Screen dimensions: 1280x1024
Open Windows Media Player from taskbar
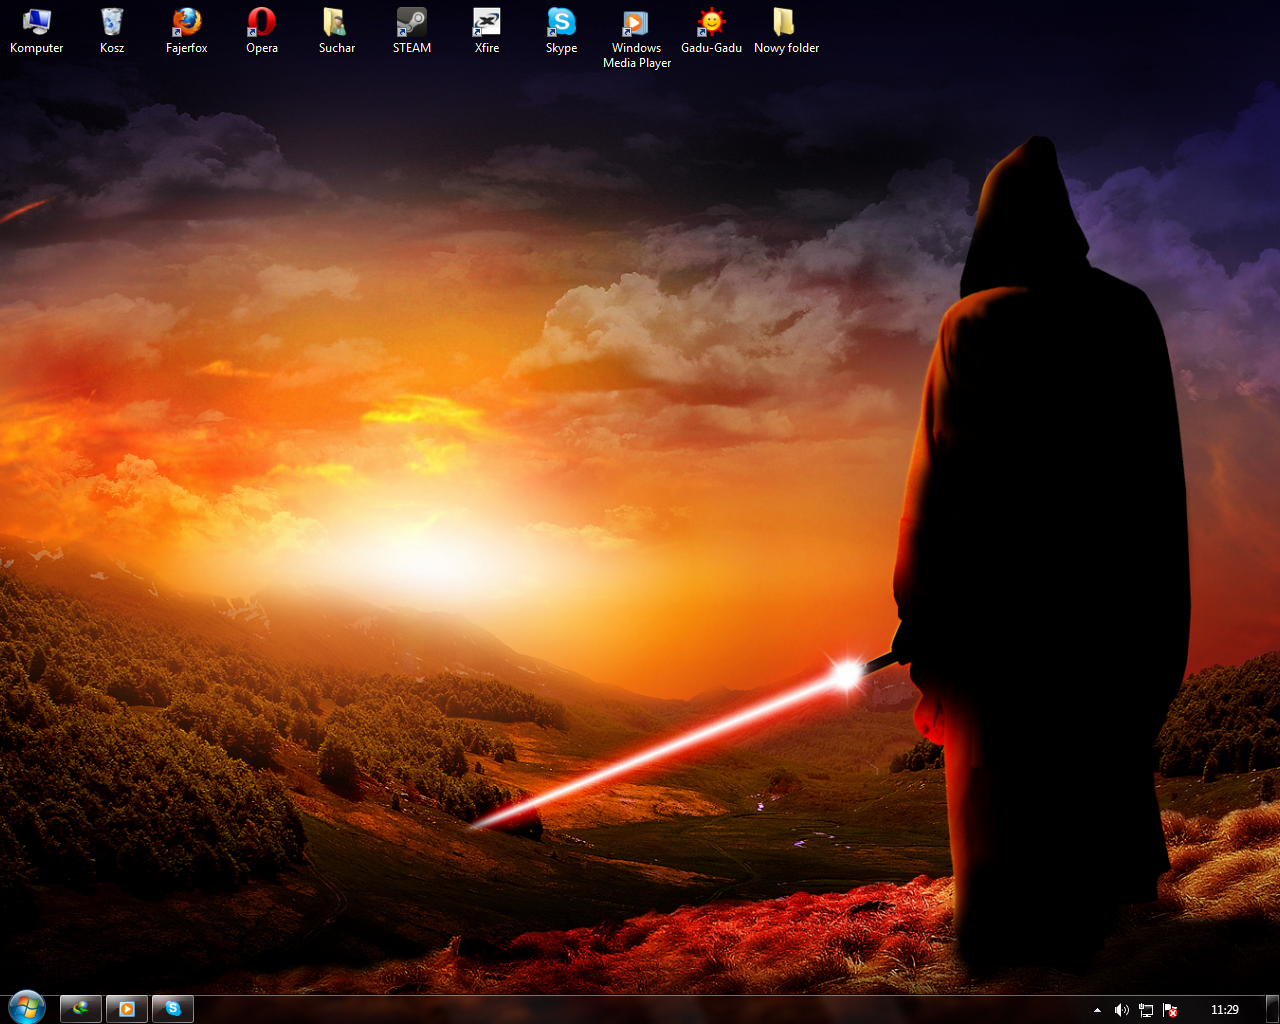click(127, 1009)
